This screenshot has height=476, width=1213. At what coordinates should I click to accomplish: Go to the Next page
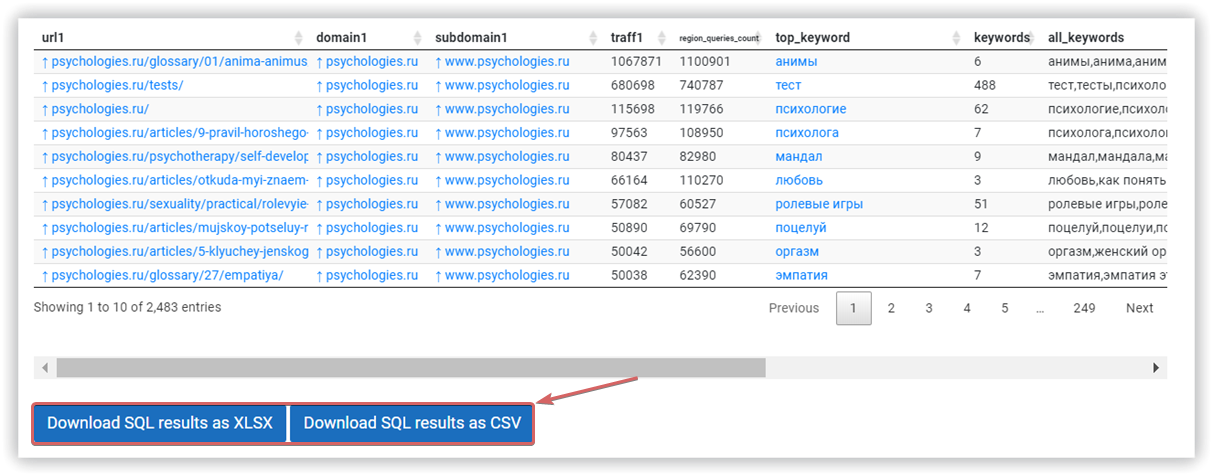point(1140,308)
